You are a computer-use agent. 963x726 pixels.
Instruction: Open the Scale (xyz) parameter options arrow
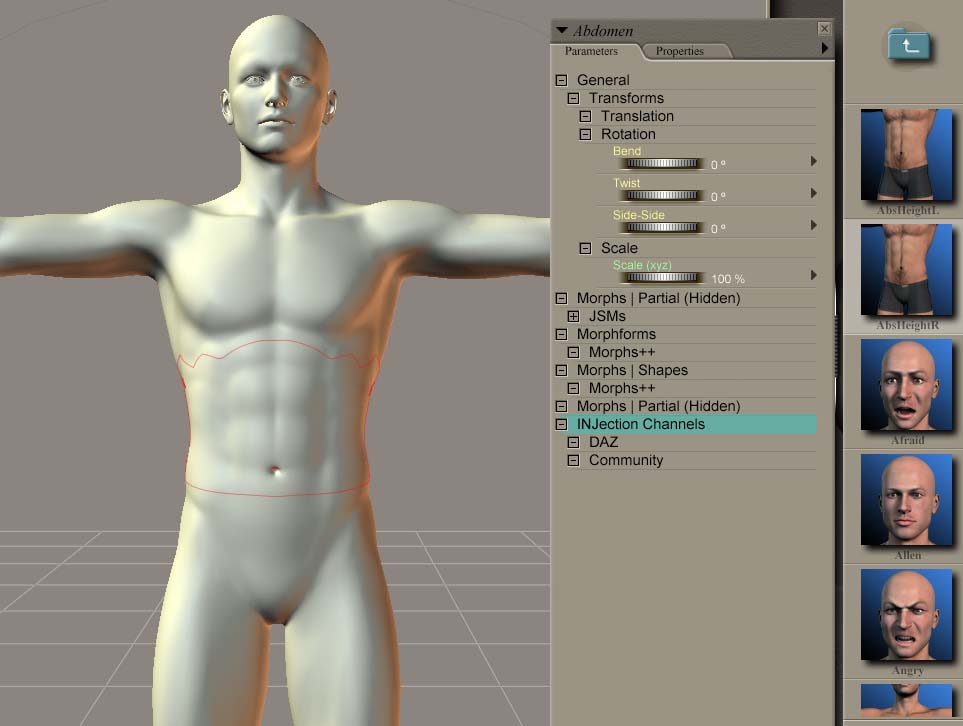point(813,275)
